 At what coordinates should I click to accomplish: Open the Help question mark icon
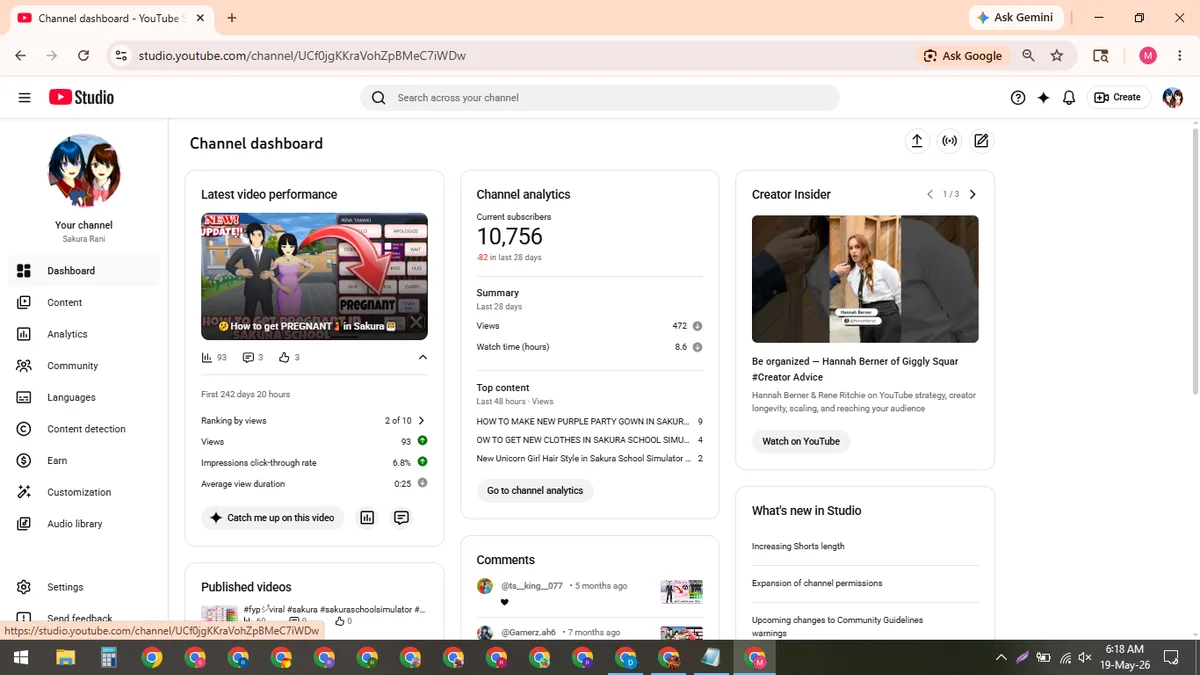click(1018, 97)
